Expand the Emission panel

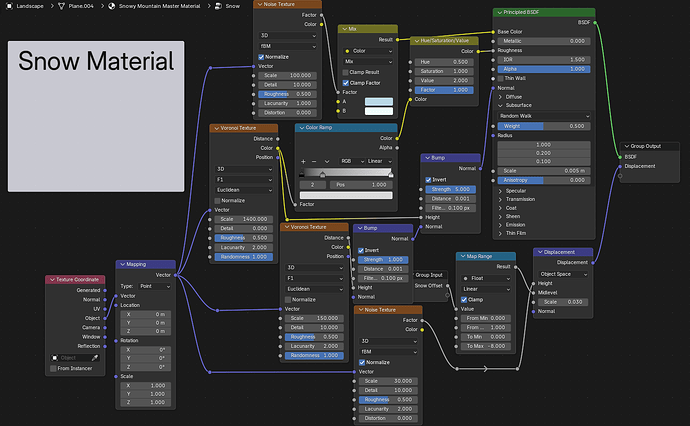tap(500, 225)
